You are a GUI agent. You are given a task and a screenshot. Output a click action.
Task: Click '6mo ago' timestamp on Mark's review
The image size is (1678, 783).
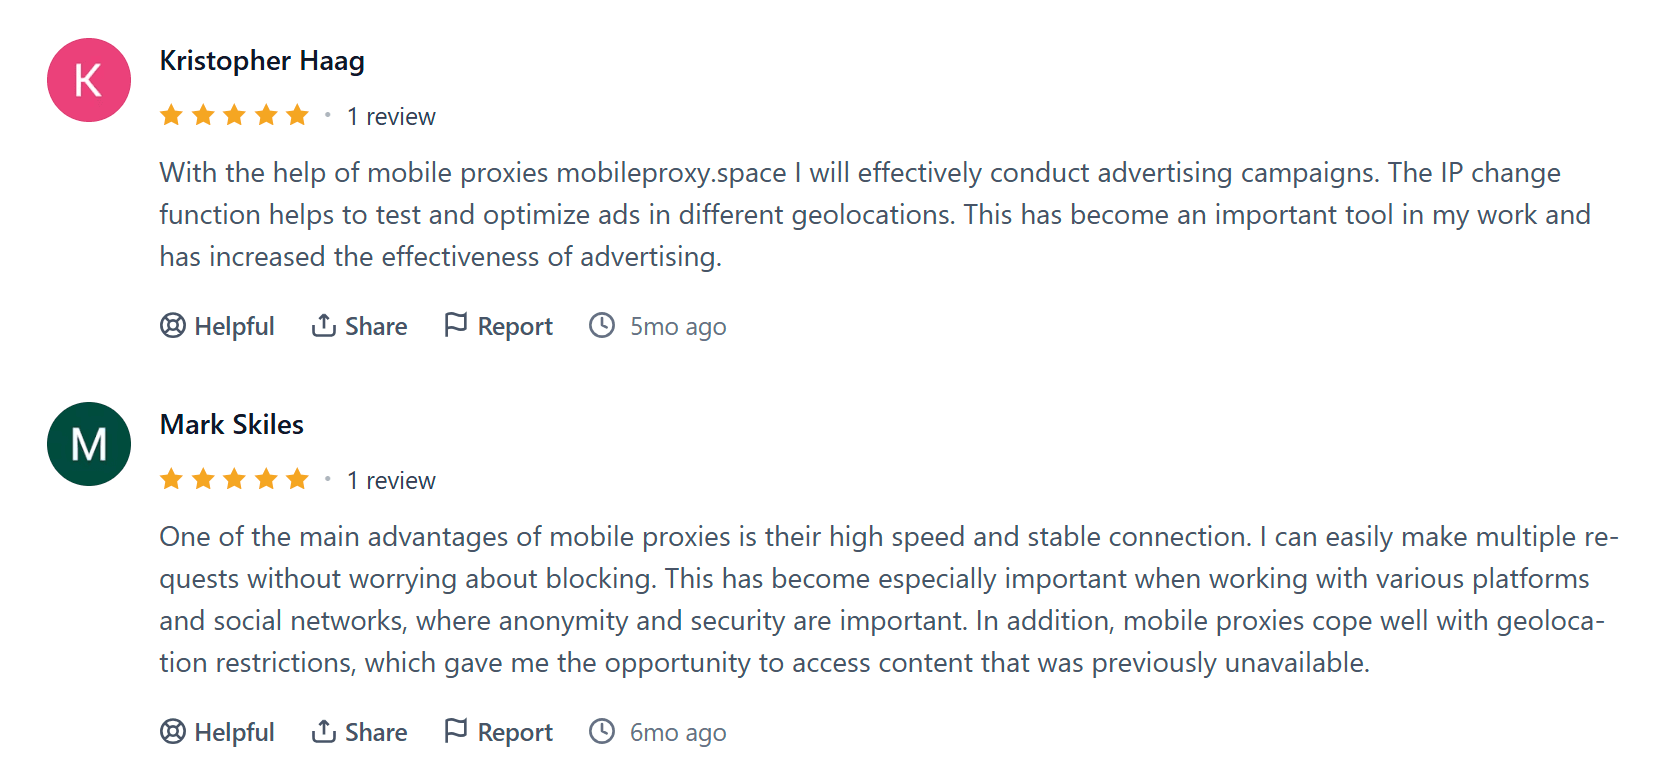coord(678,733)
